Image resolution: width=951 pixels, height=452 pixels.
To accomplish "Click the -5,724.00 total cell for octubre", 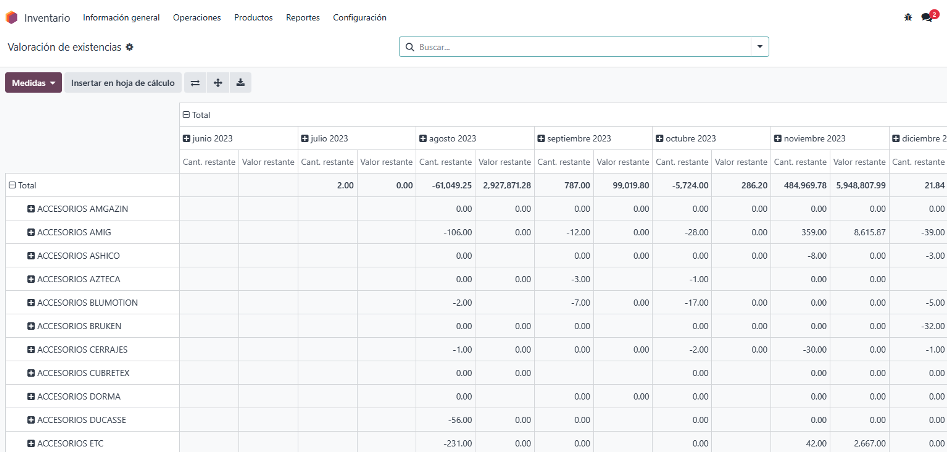I will tap(683, 185).
